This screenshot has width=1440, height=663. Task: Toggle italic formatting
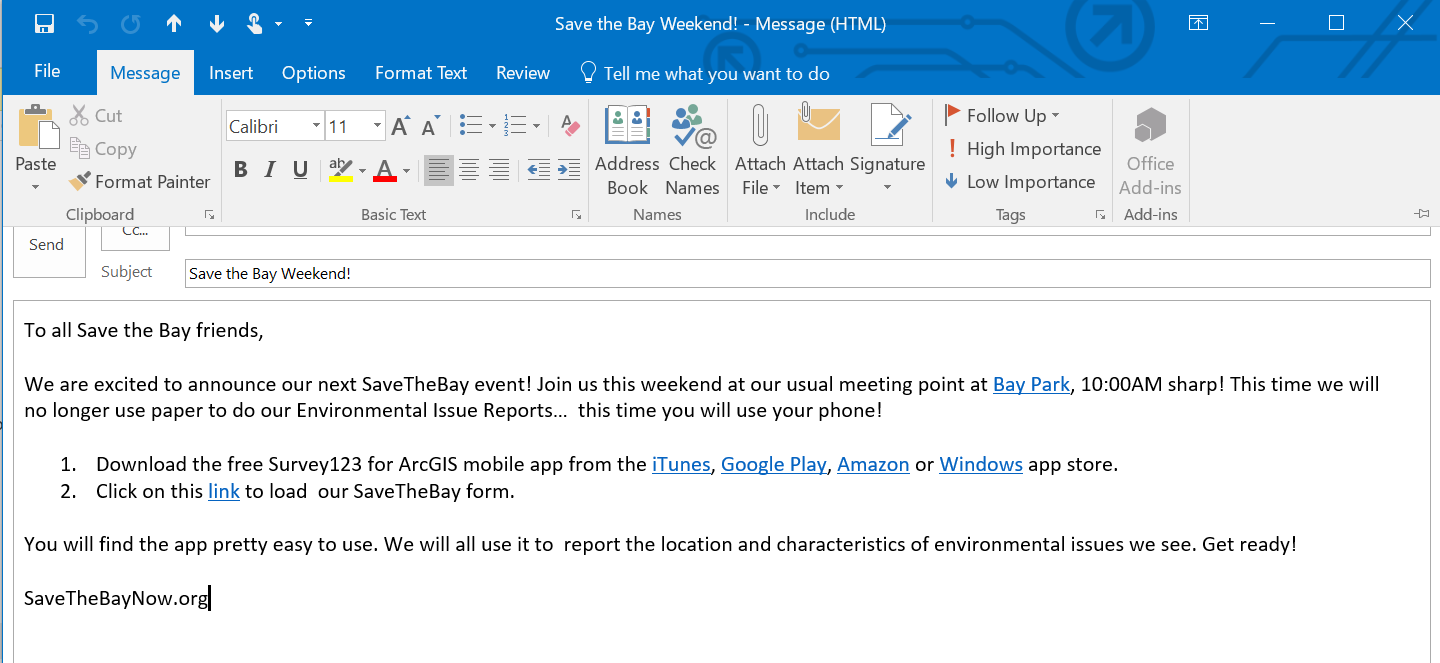point(270,170)
